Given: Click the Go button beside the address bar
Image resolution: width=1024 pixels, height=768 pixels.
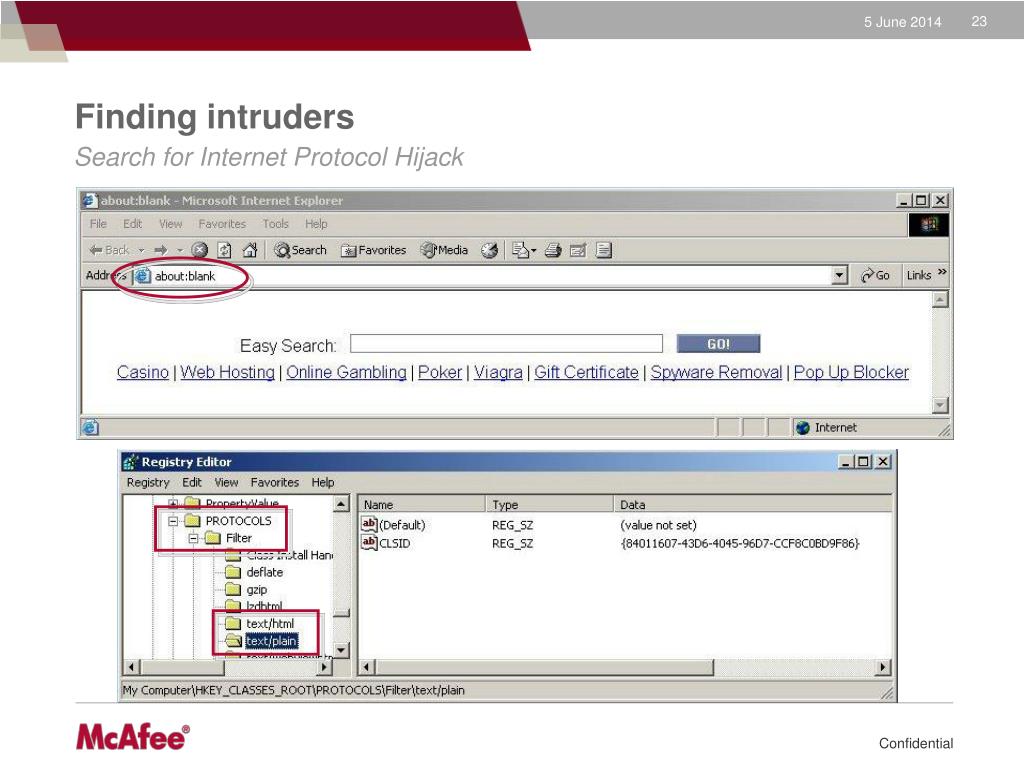Looking at the screenshot, I should [875, 276].
